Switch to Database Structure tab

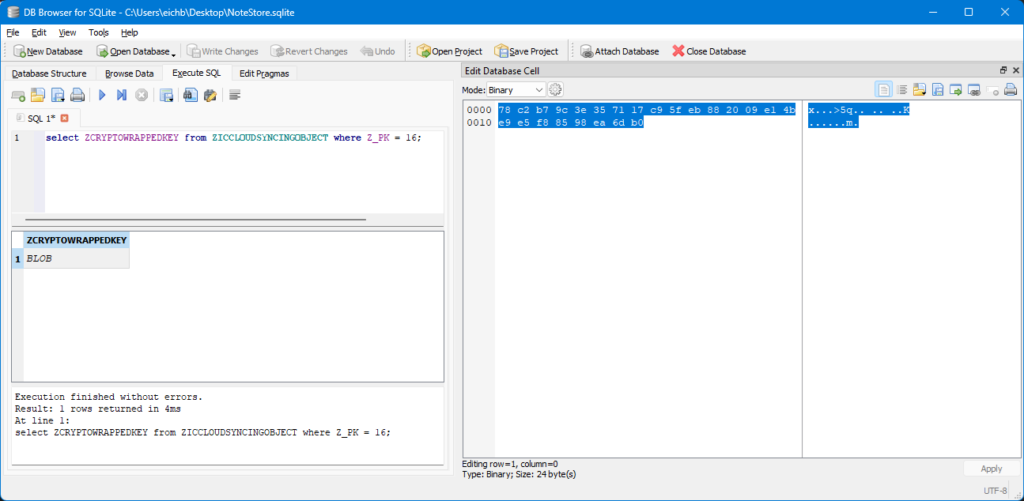49,74
